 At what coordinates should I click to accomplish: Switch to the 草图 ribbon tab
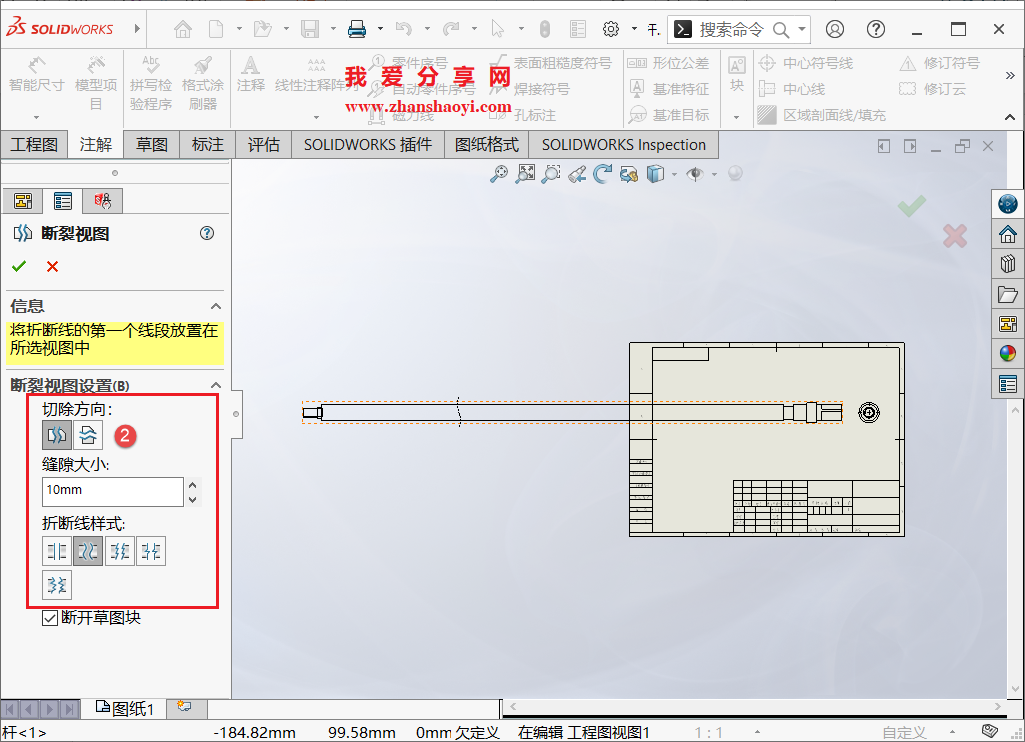pyautogui.click(x=154, y=144)
